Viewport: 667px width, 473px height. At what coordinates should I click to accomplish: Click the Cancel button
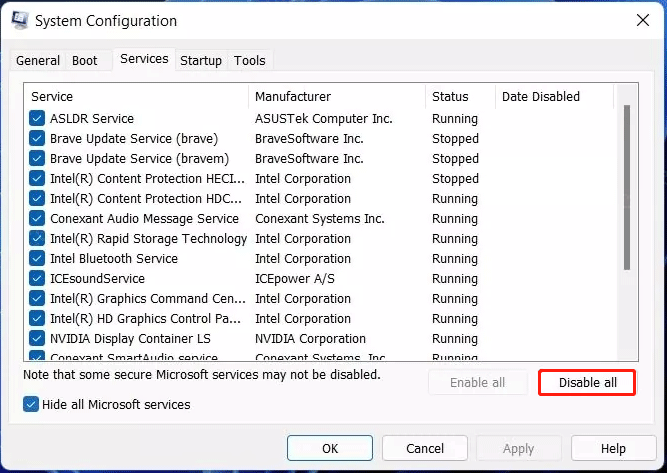click(425, 448)
